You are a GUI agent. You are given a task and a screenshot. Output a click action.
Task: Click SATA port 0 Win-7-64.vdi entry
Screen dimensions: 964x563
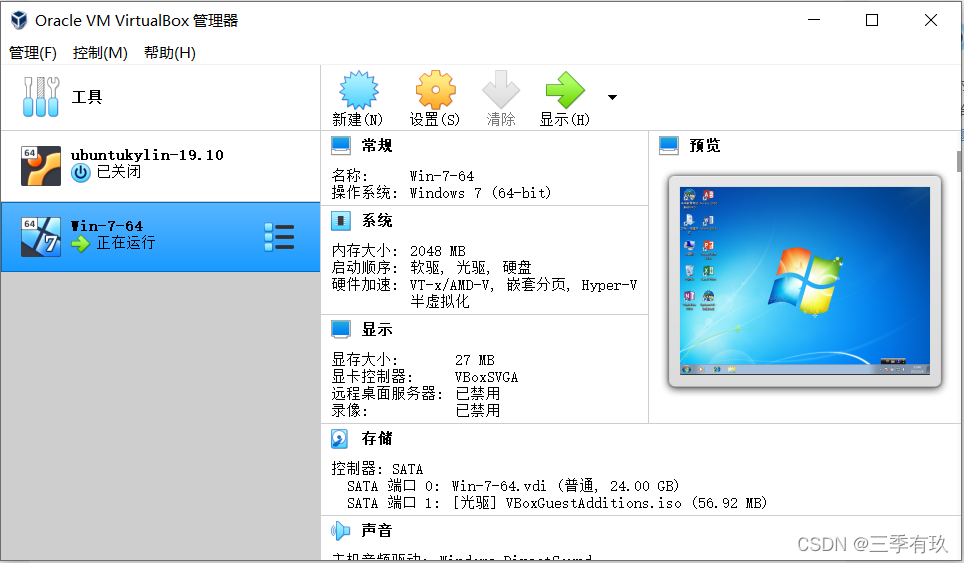(513, 486)
